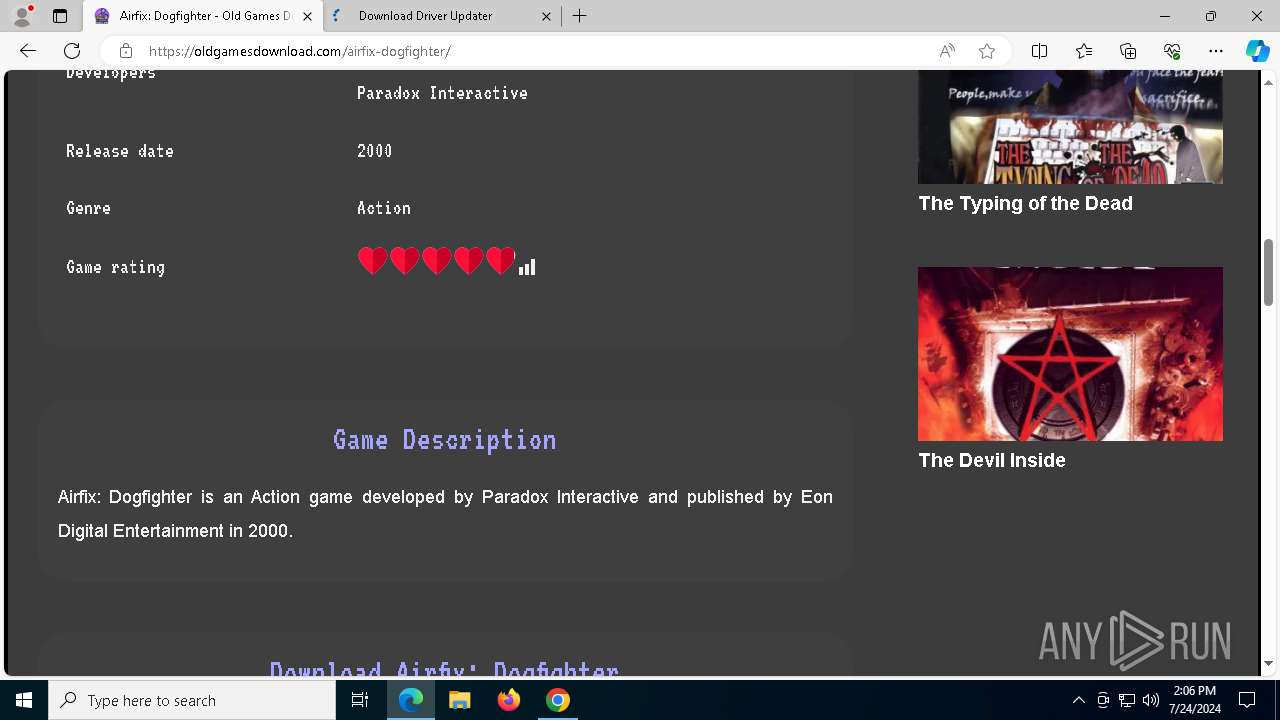Click the Action genre value
The height and width of the screenshot is (720, 1280).
point(384,208)
